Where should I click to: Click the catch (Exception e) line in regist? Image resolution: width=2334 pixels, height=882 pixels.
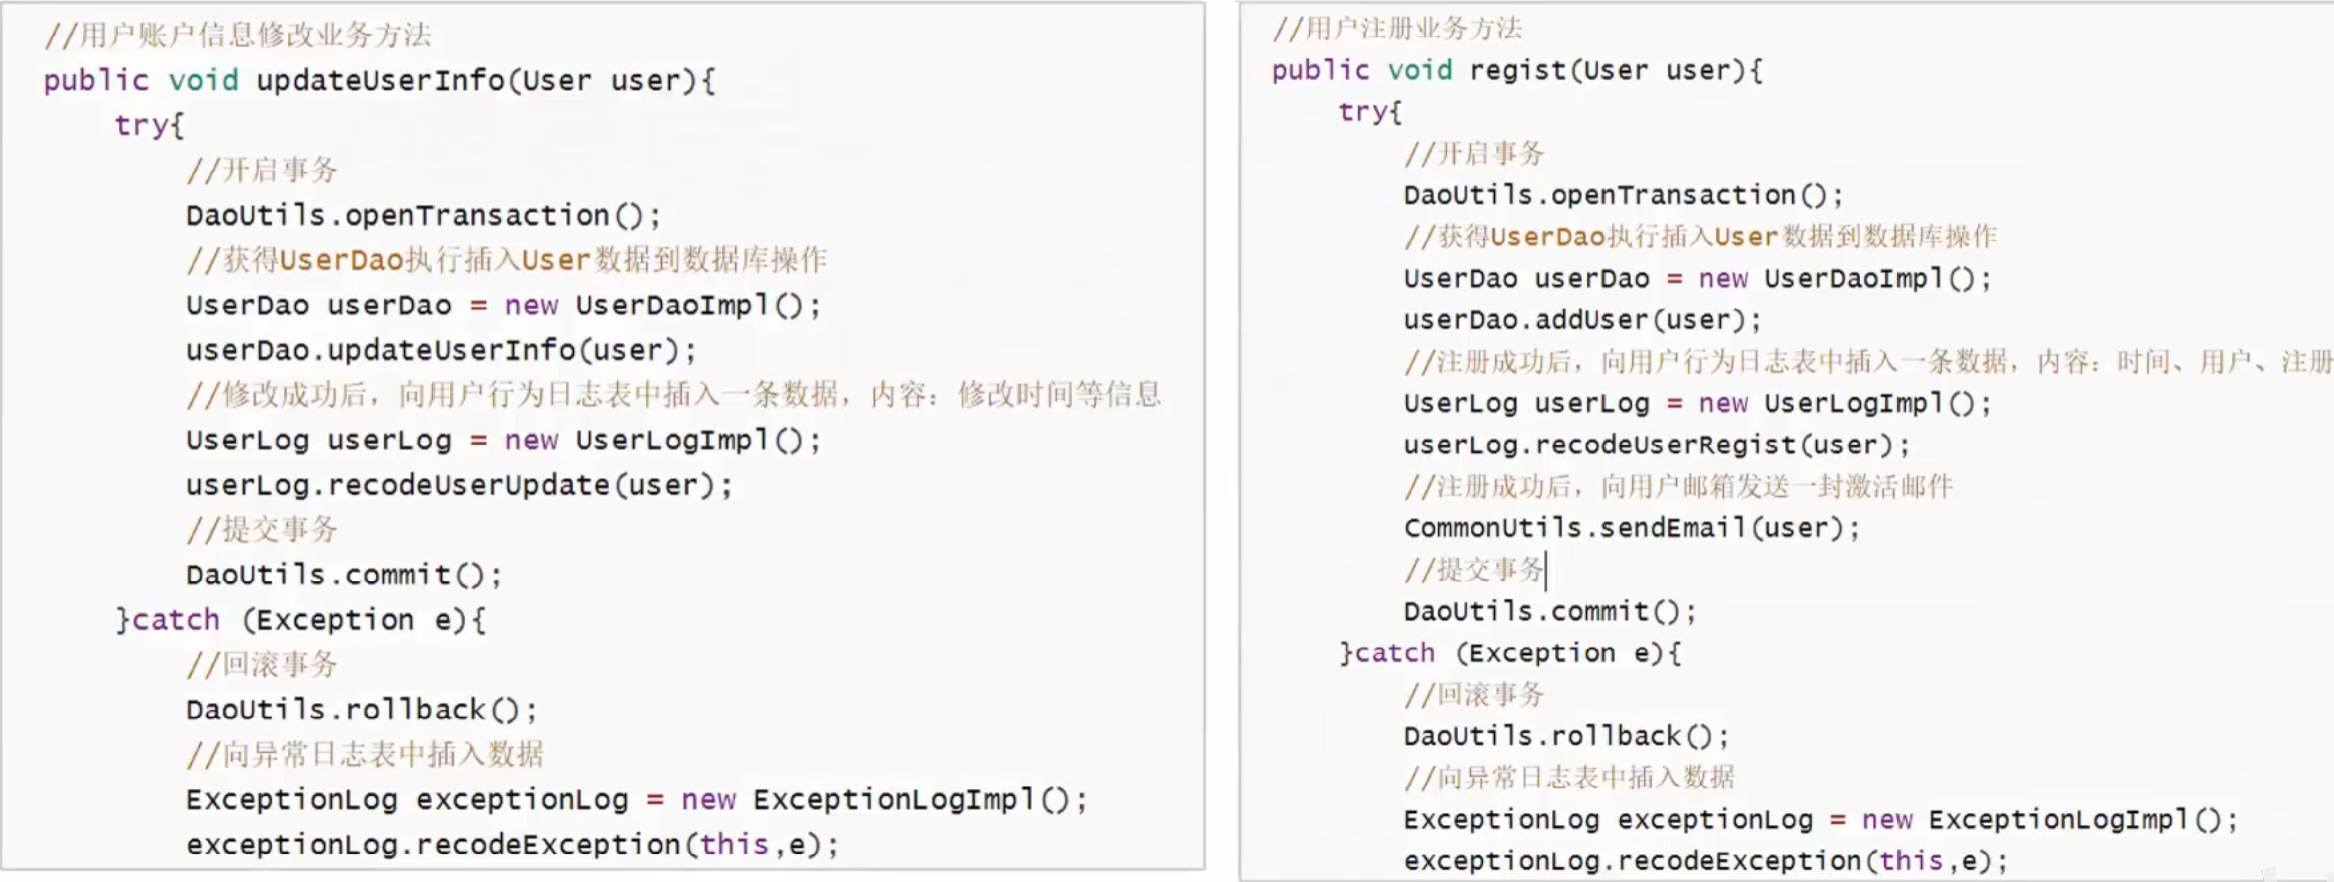tap(1510, 653)
